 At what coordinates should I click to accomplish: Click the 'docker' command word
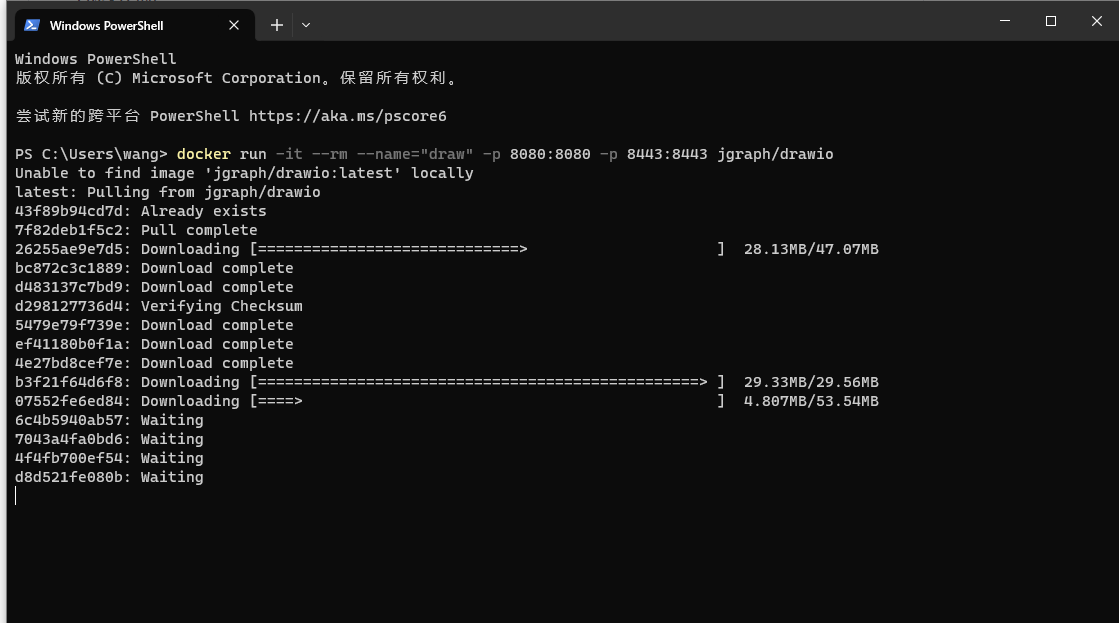203,154
